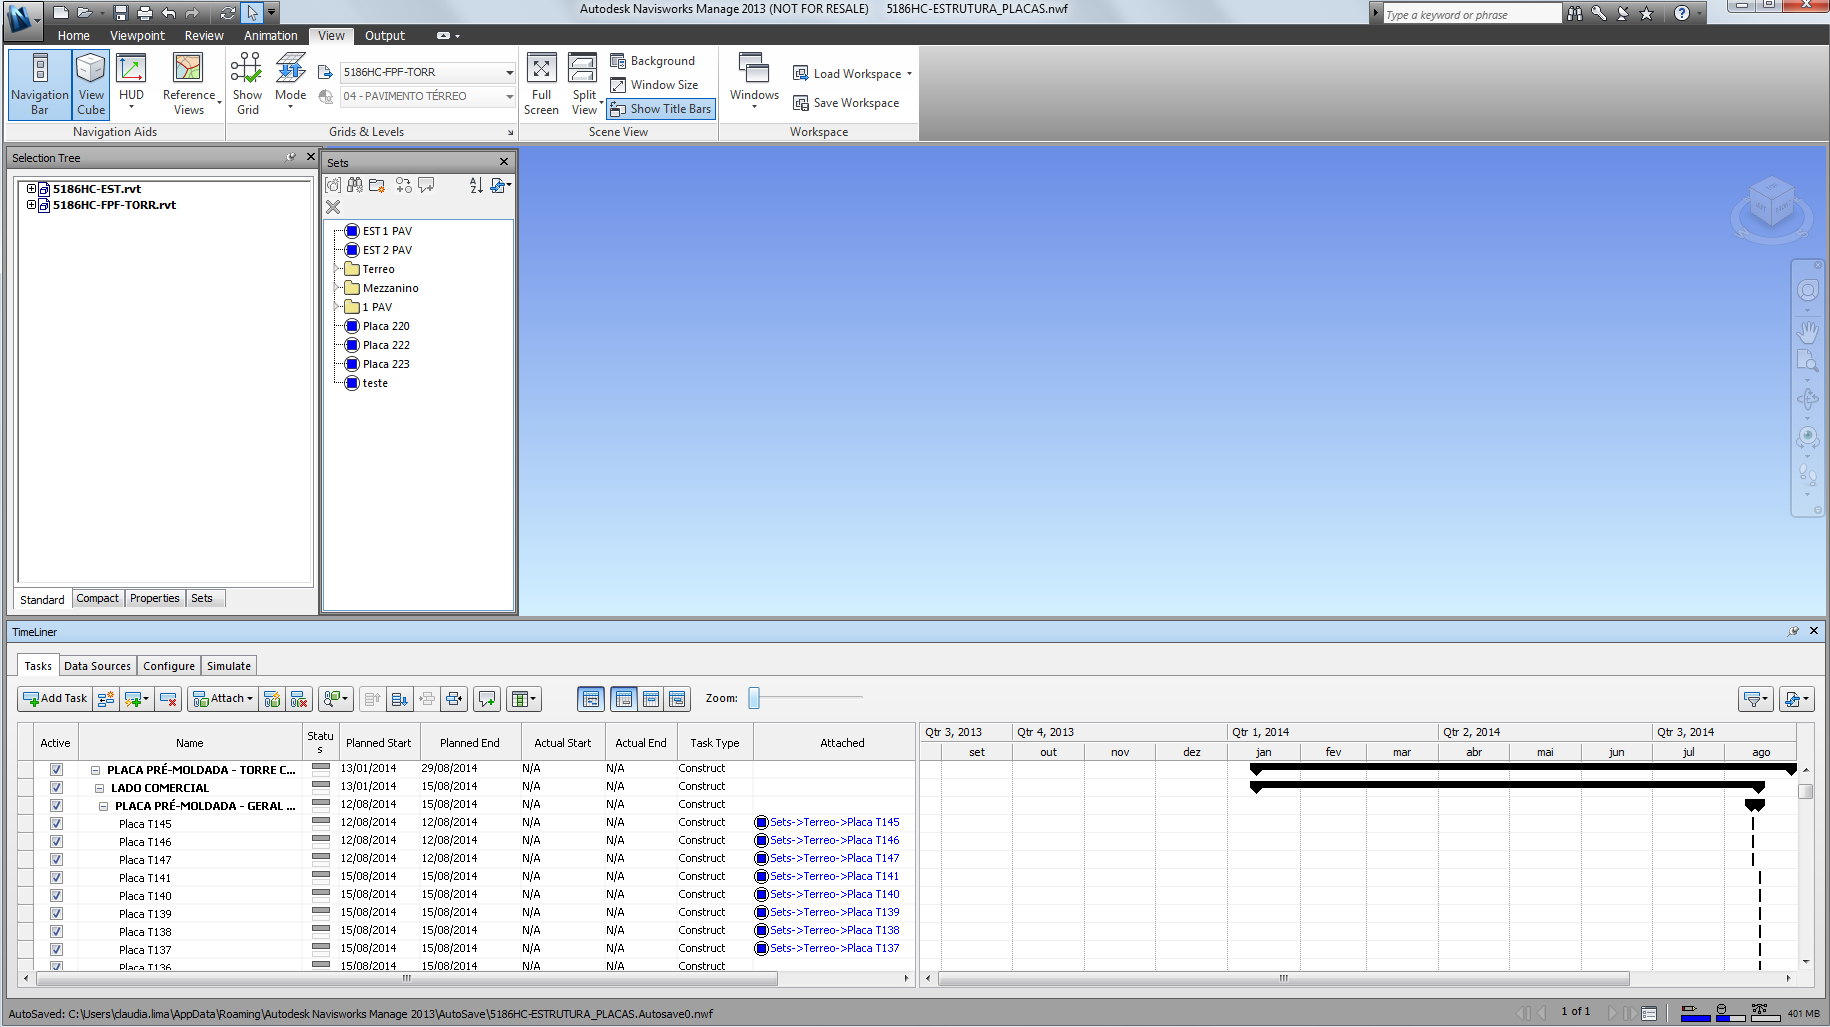Expand the 5186HC-EST.rvt tree node
The width and height of the screenshot is (1830, 1027).
31,189
